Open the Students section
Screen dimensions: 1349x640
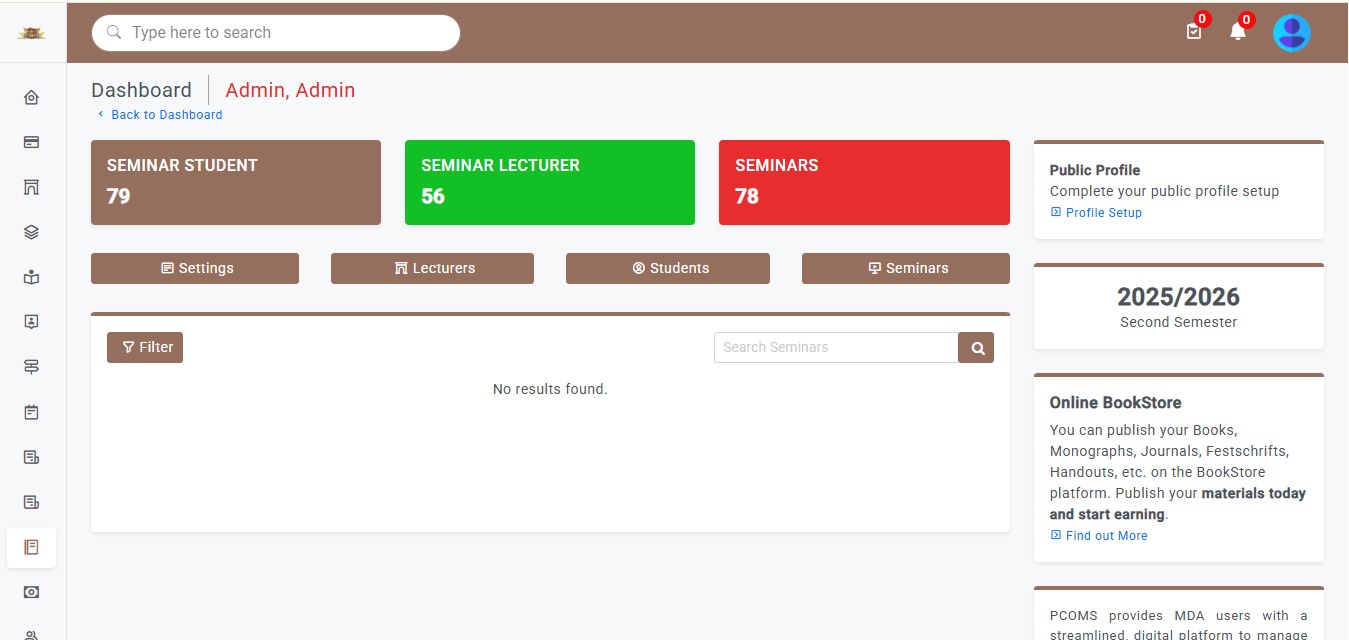tap(668, 268)
